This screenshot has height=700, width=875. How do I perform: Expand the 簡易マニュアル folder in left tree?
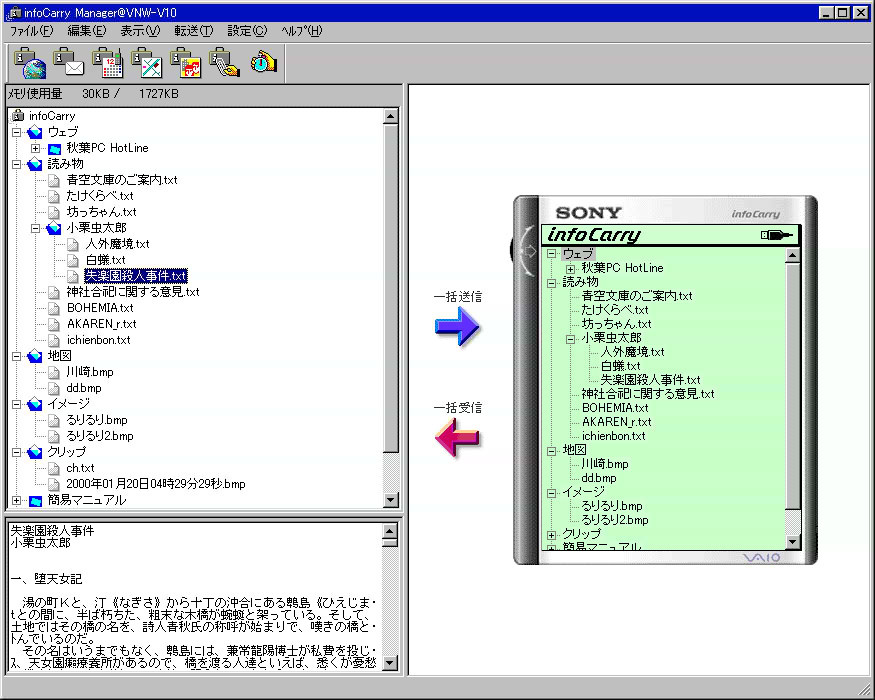[17, 500]
